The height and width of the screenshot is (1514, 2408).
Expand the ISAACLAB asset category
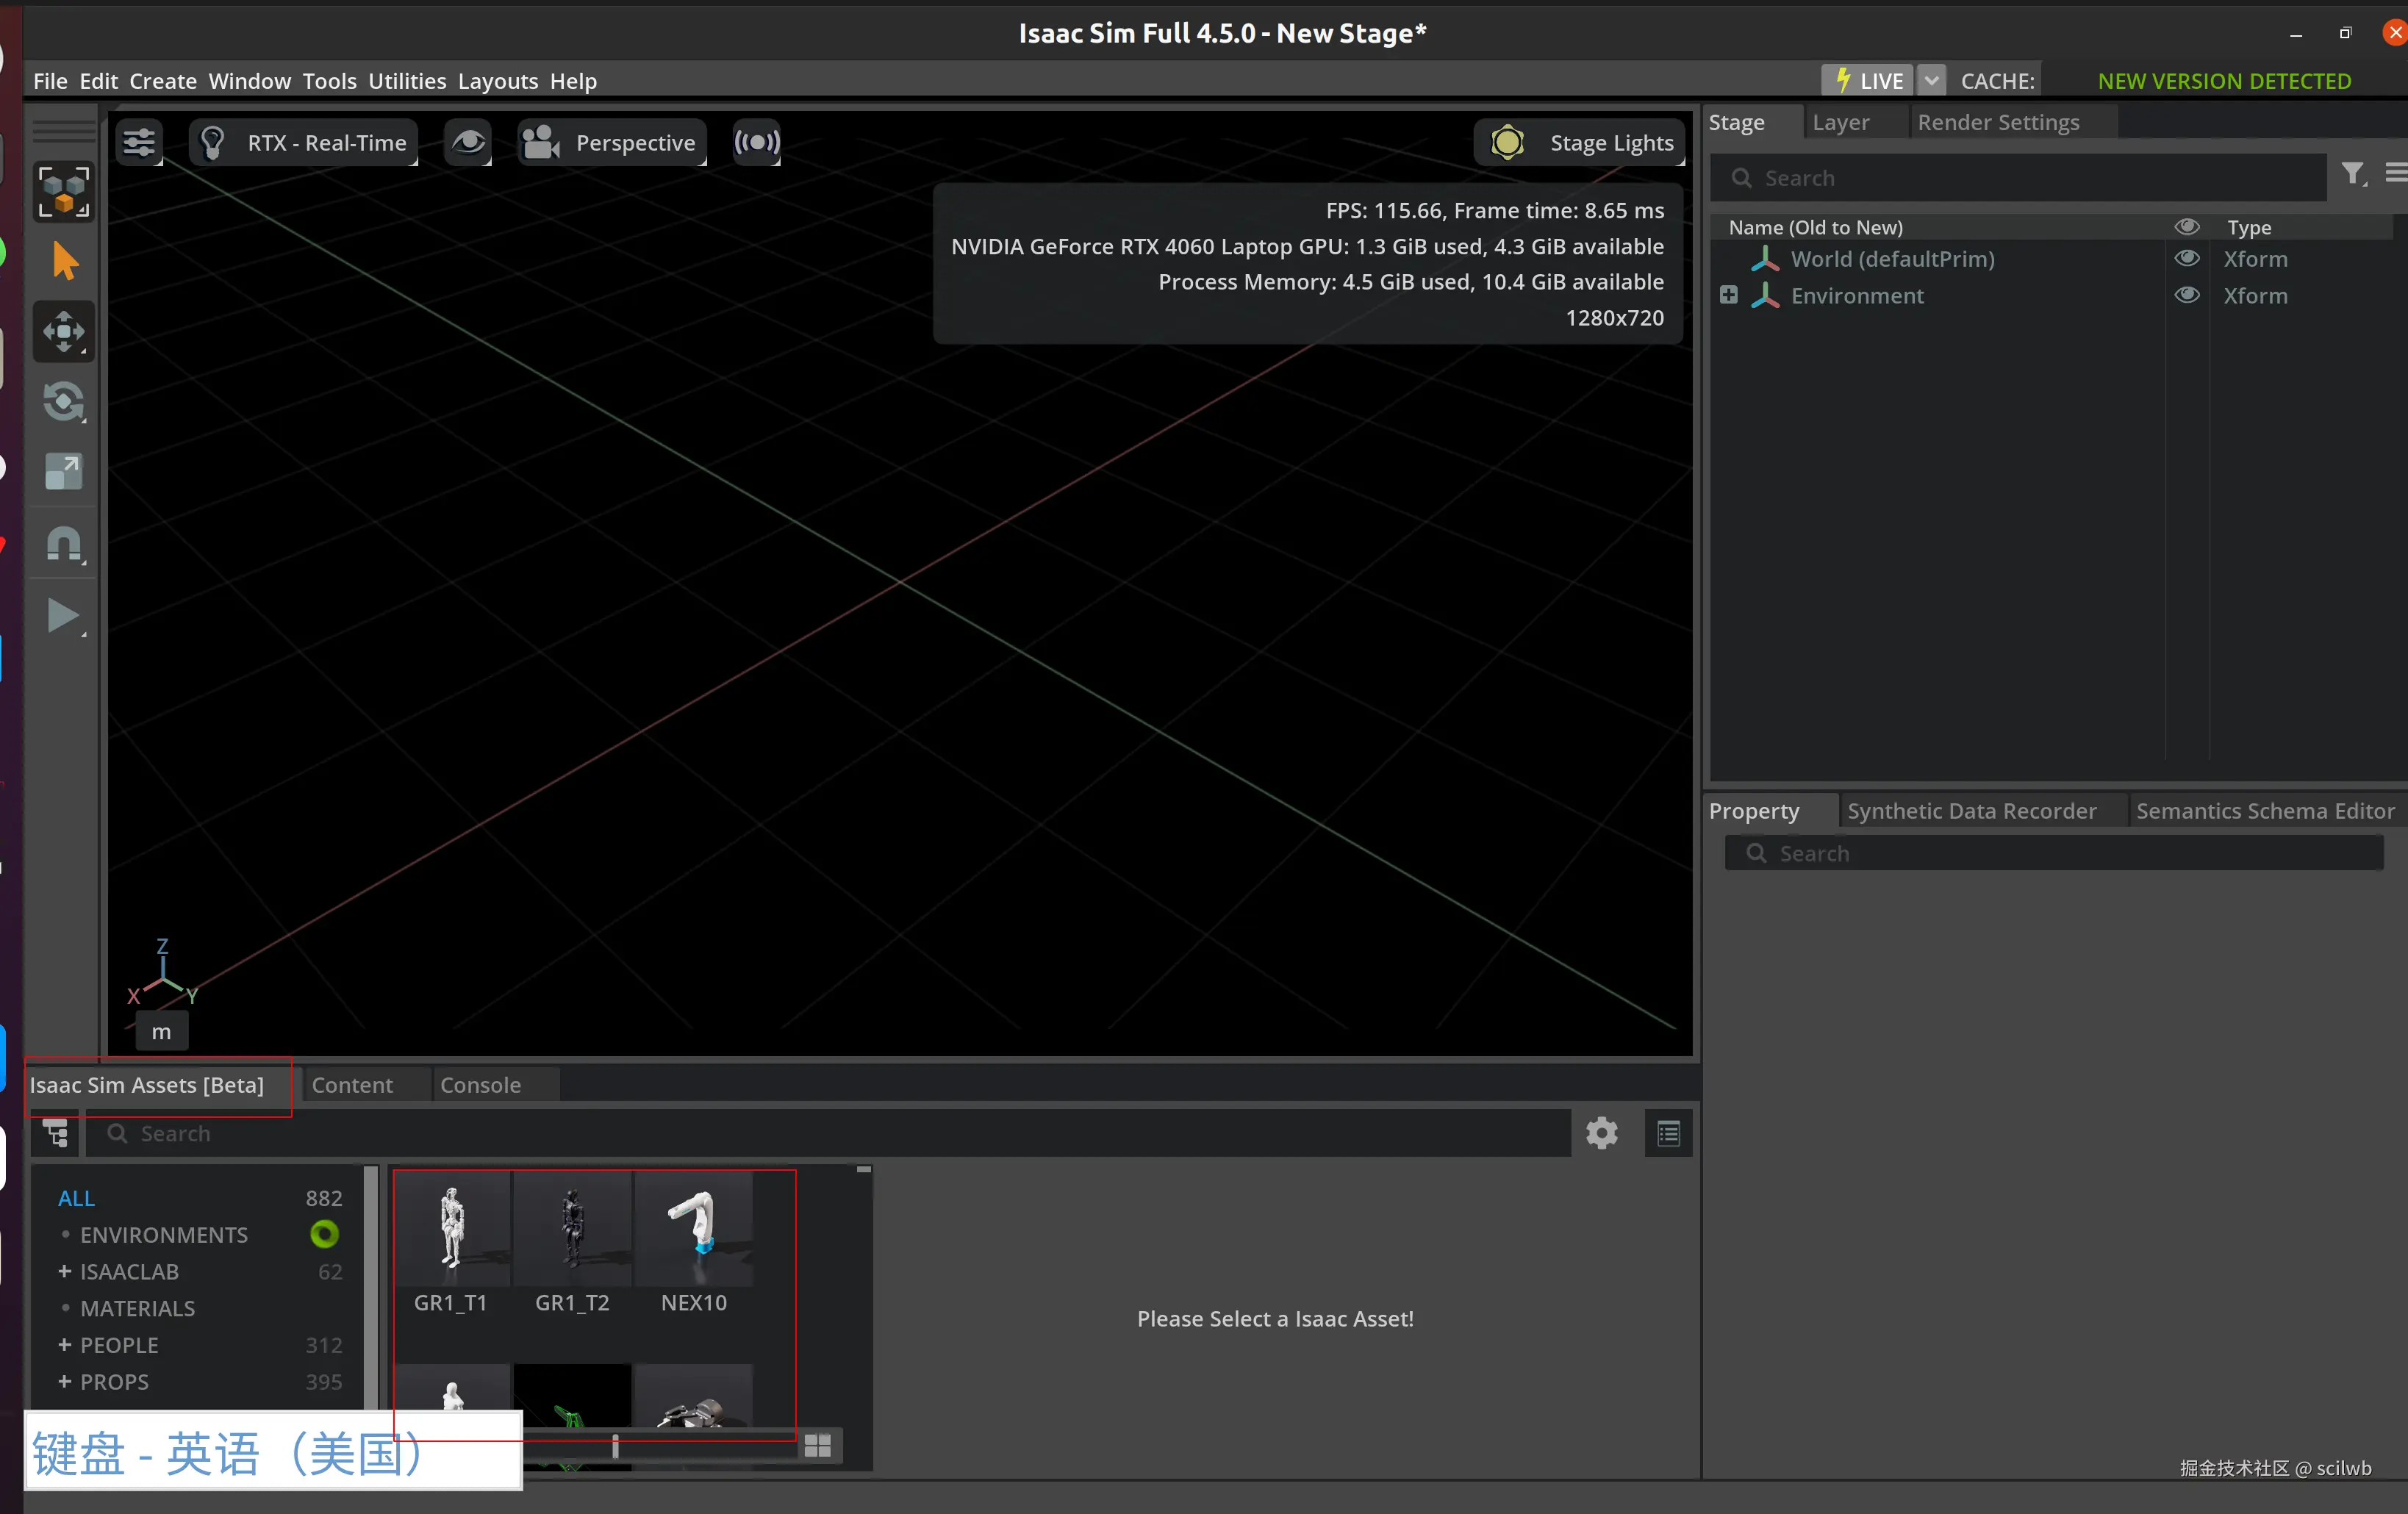coord(64,1271)
